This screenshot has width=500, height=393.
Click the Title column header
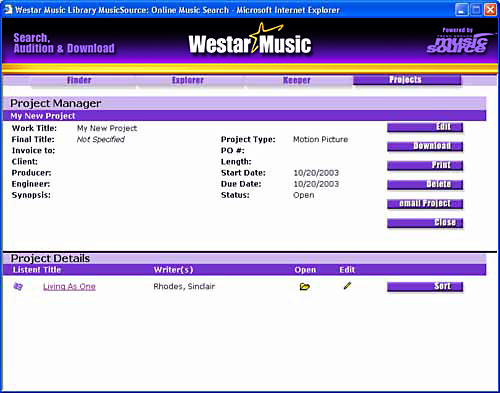pos(52,270)
